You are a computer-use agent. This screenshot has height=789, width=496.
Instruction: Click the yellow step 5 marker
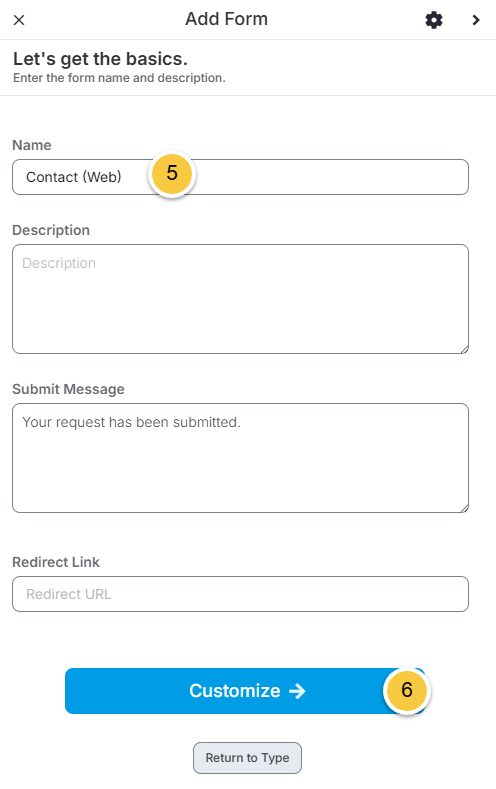[172, 173]
